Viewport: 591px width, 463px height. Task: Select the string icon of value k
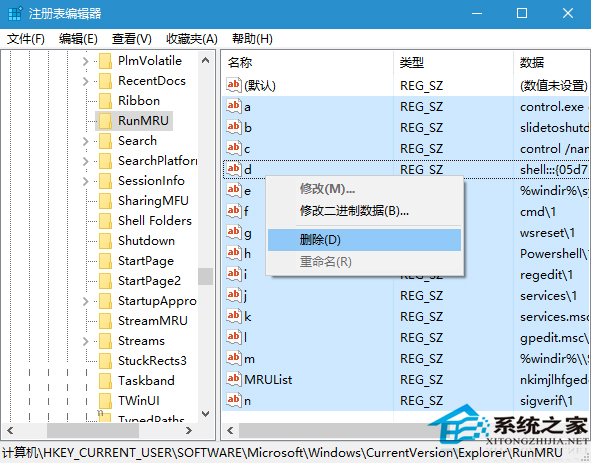point(234,316)
